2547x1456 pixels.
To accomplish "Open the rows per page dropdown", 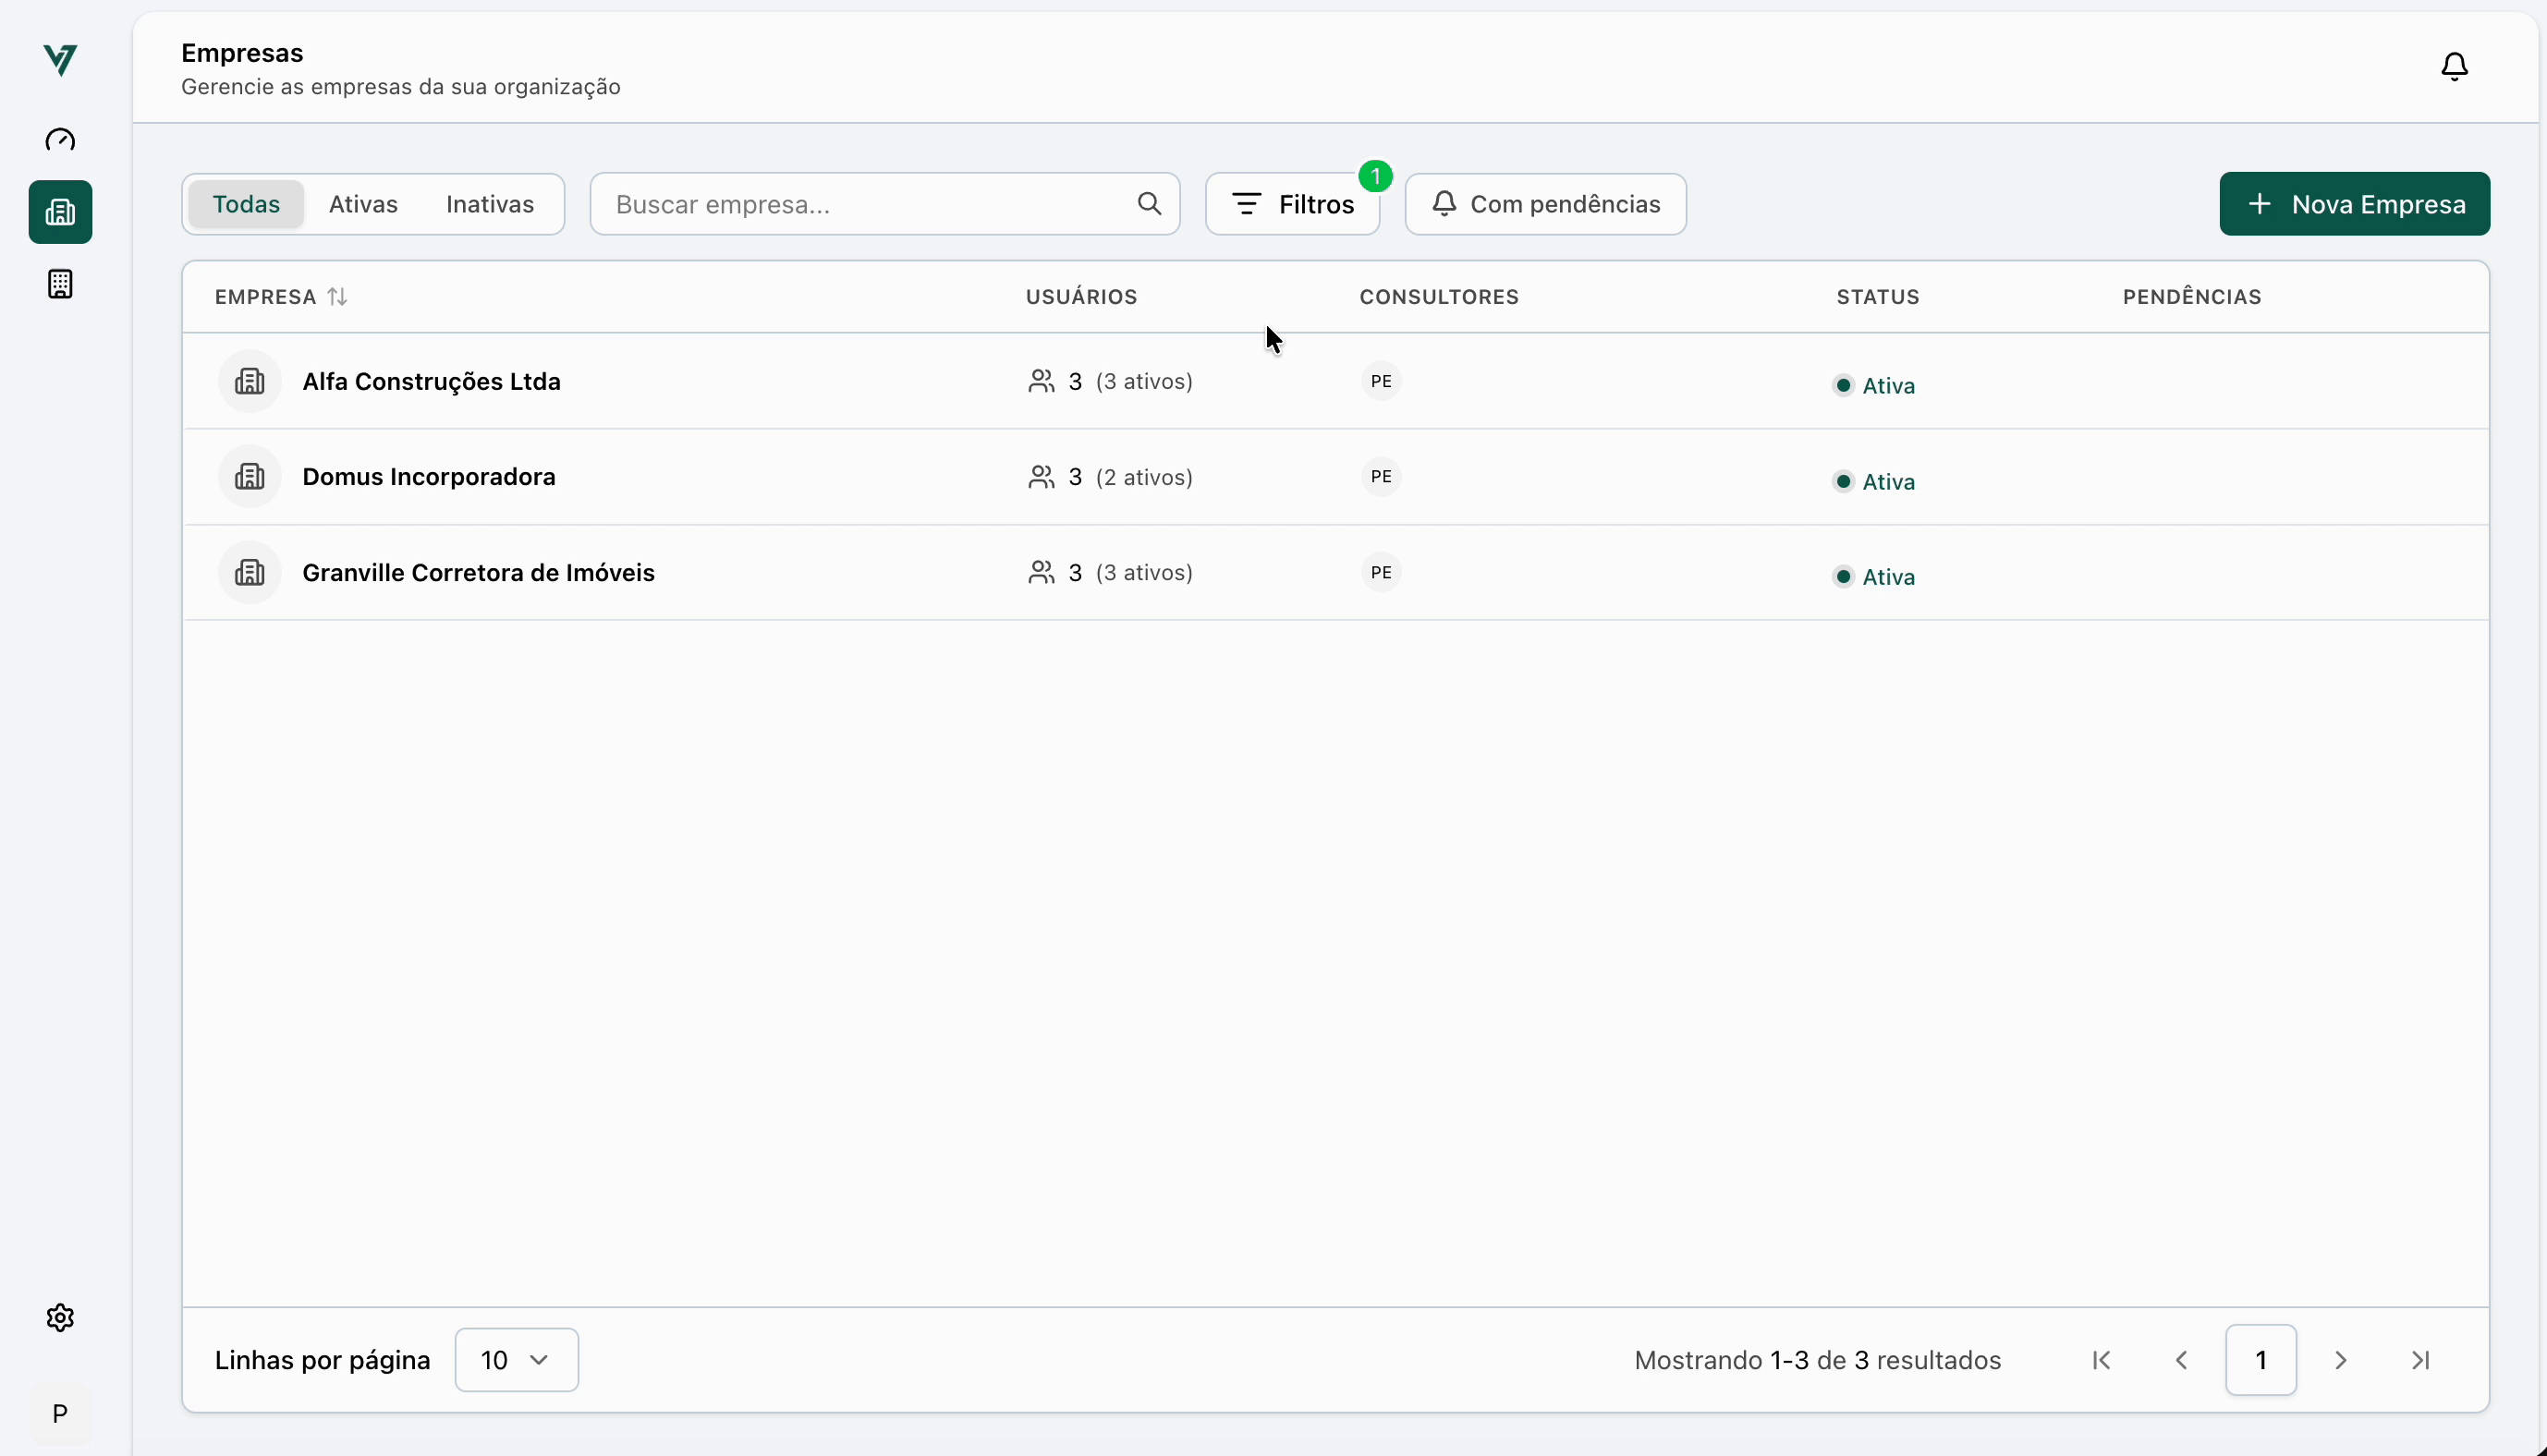I will [516, 1360].
